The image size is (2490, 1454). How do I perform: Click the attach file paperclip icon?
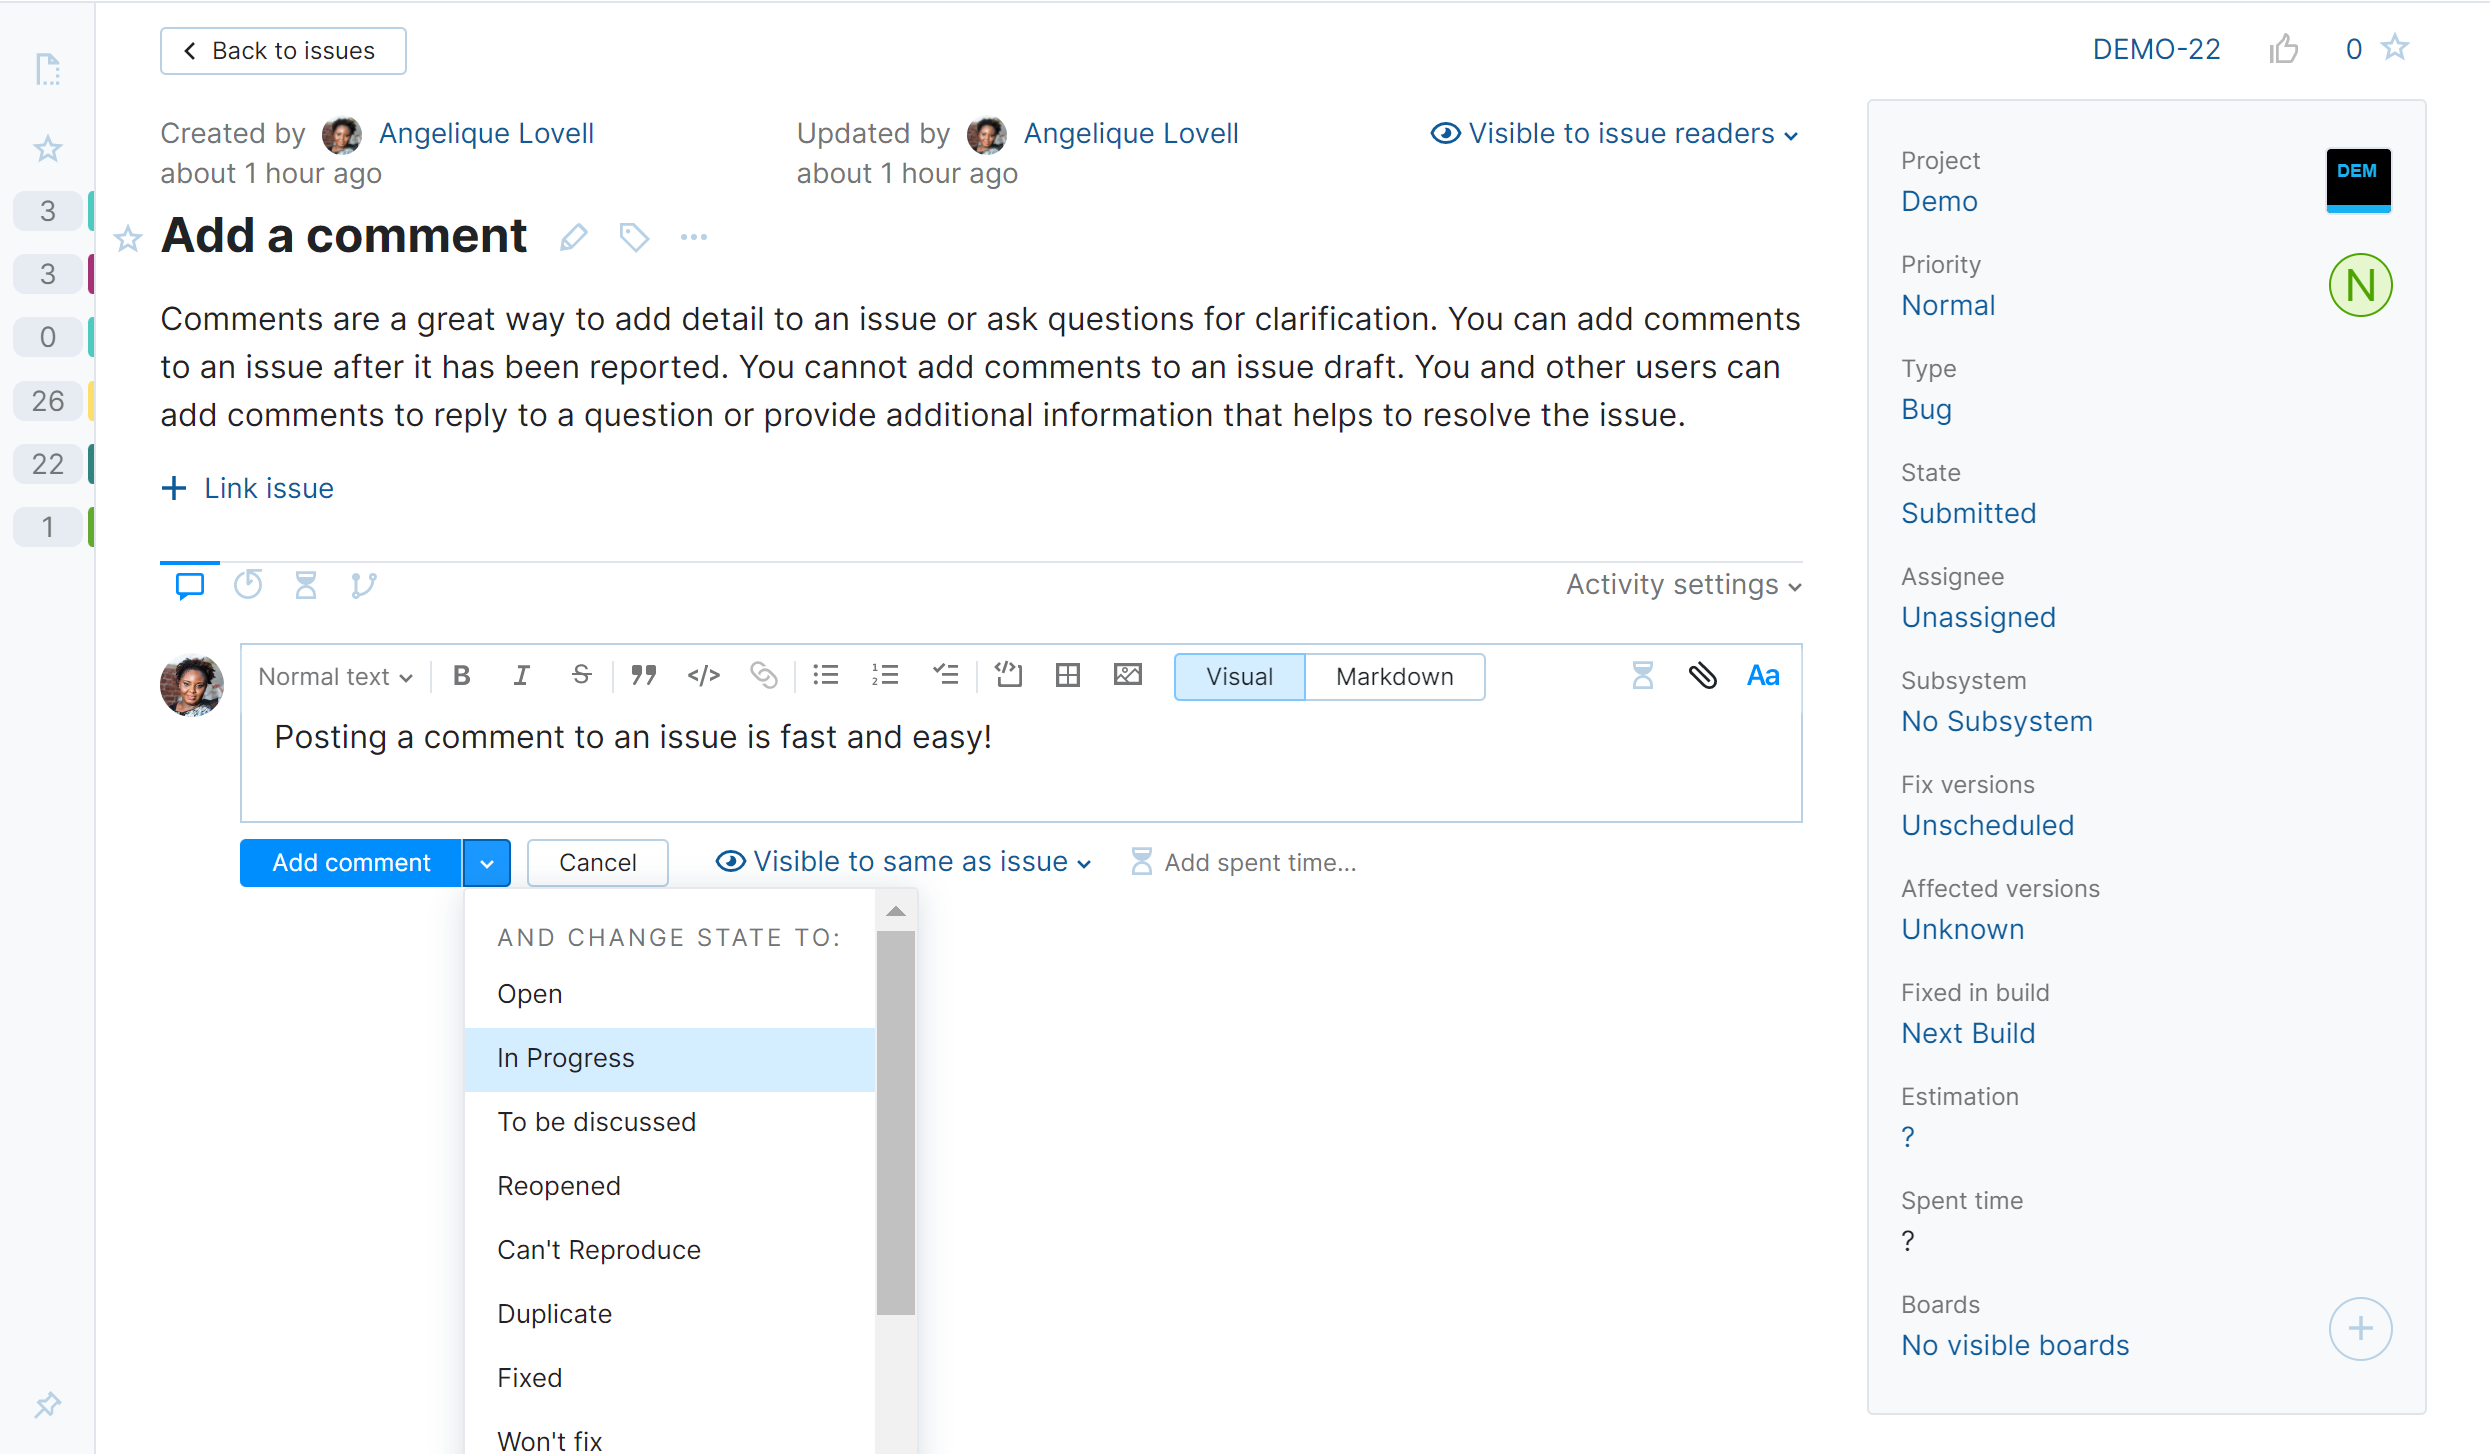pos(1702,676)
